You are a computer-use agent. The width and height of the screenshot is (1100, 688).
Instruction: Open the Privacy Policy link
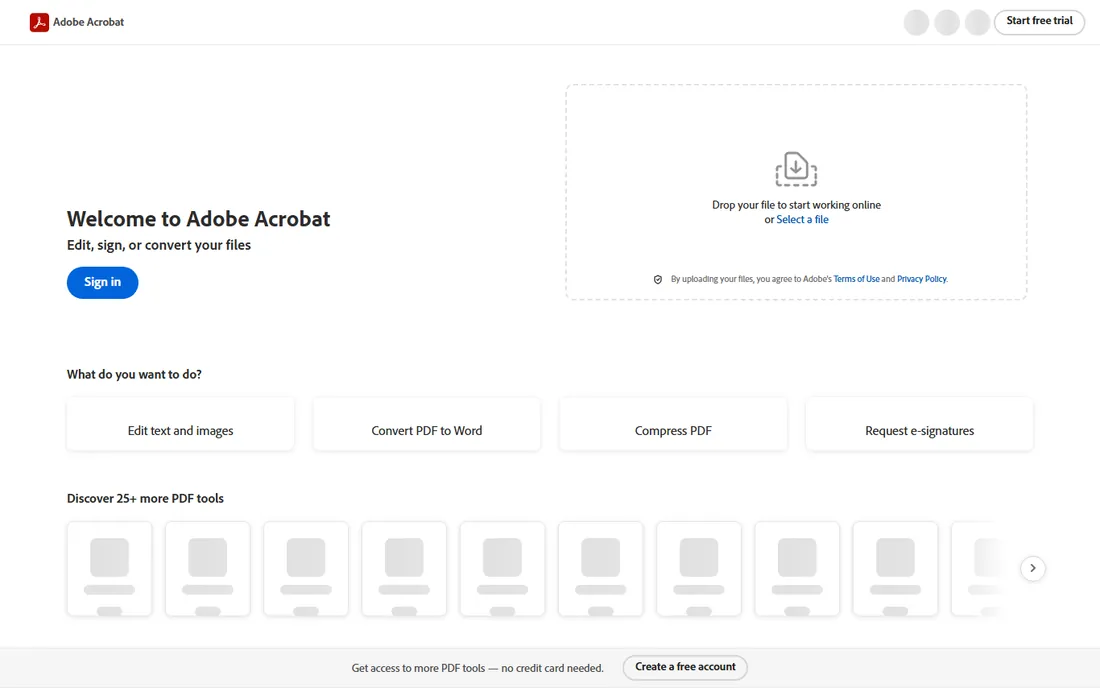(x=922, y=279)
